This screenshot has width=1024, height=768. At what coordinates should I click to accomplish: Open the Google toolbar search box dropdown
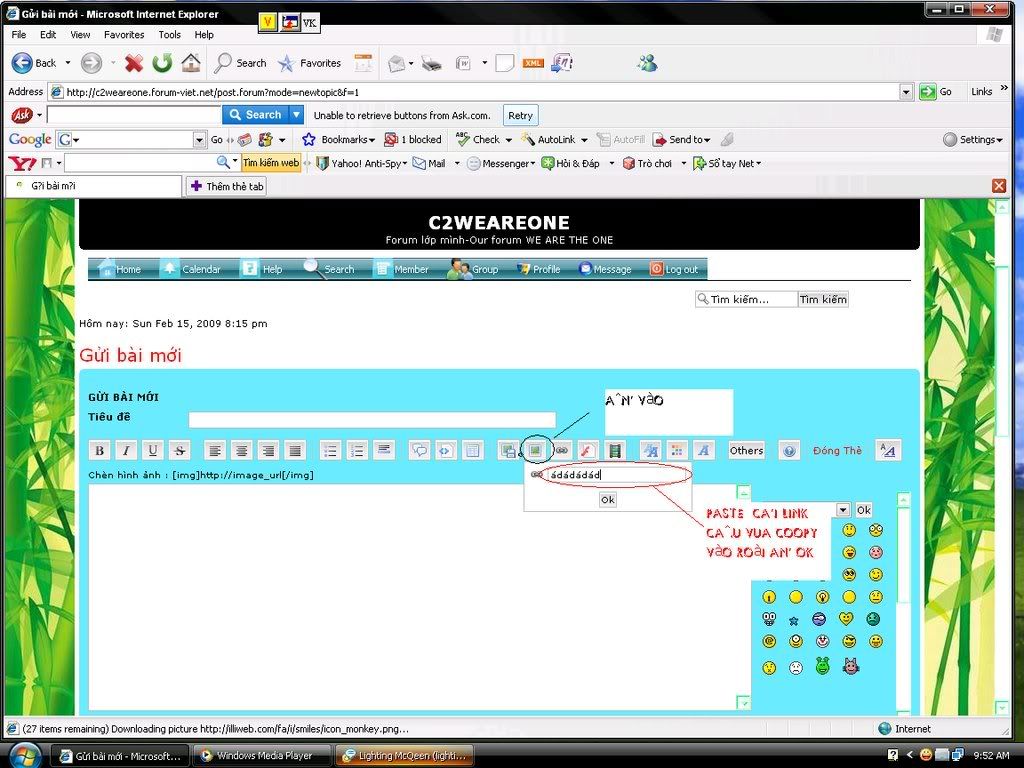pos(199,140)
